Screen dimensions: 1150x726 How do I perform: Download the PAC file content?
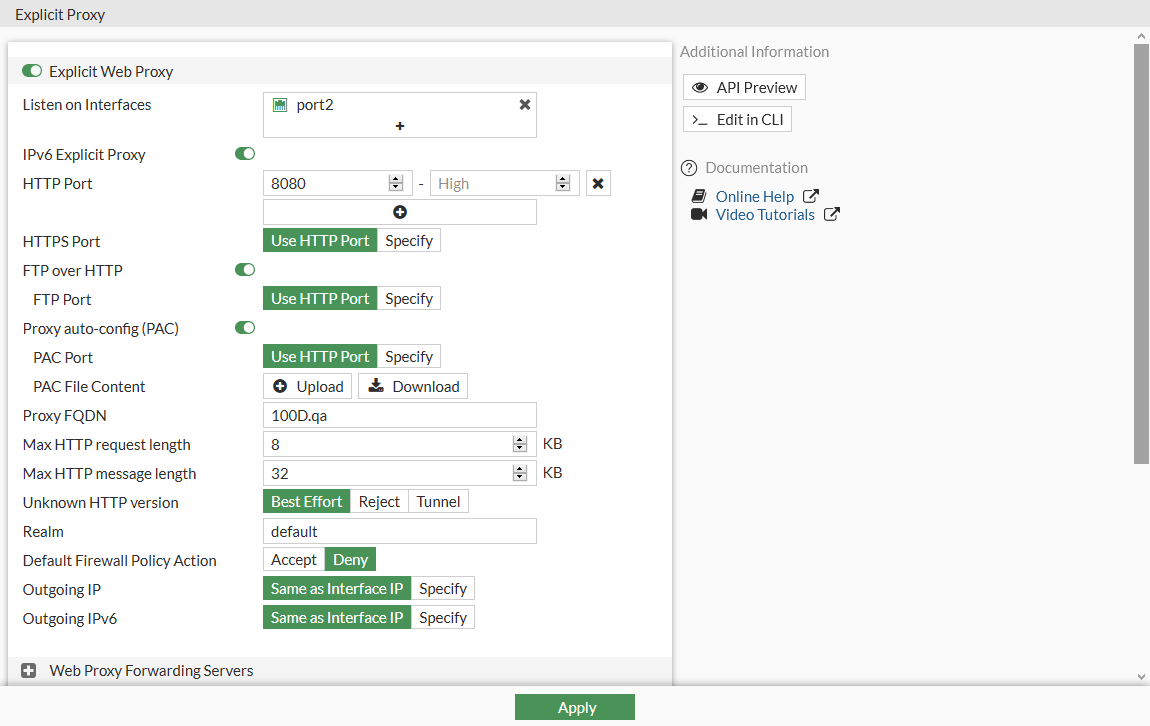coord(412,385)
